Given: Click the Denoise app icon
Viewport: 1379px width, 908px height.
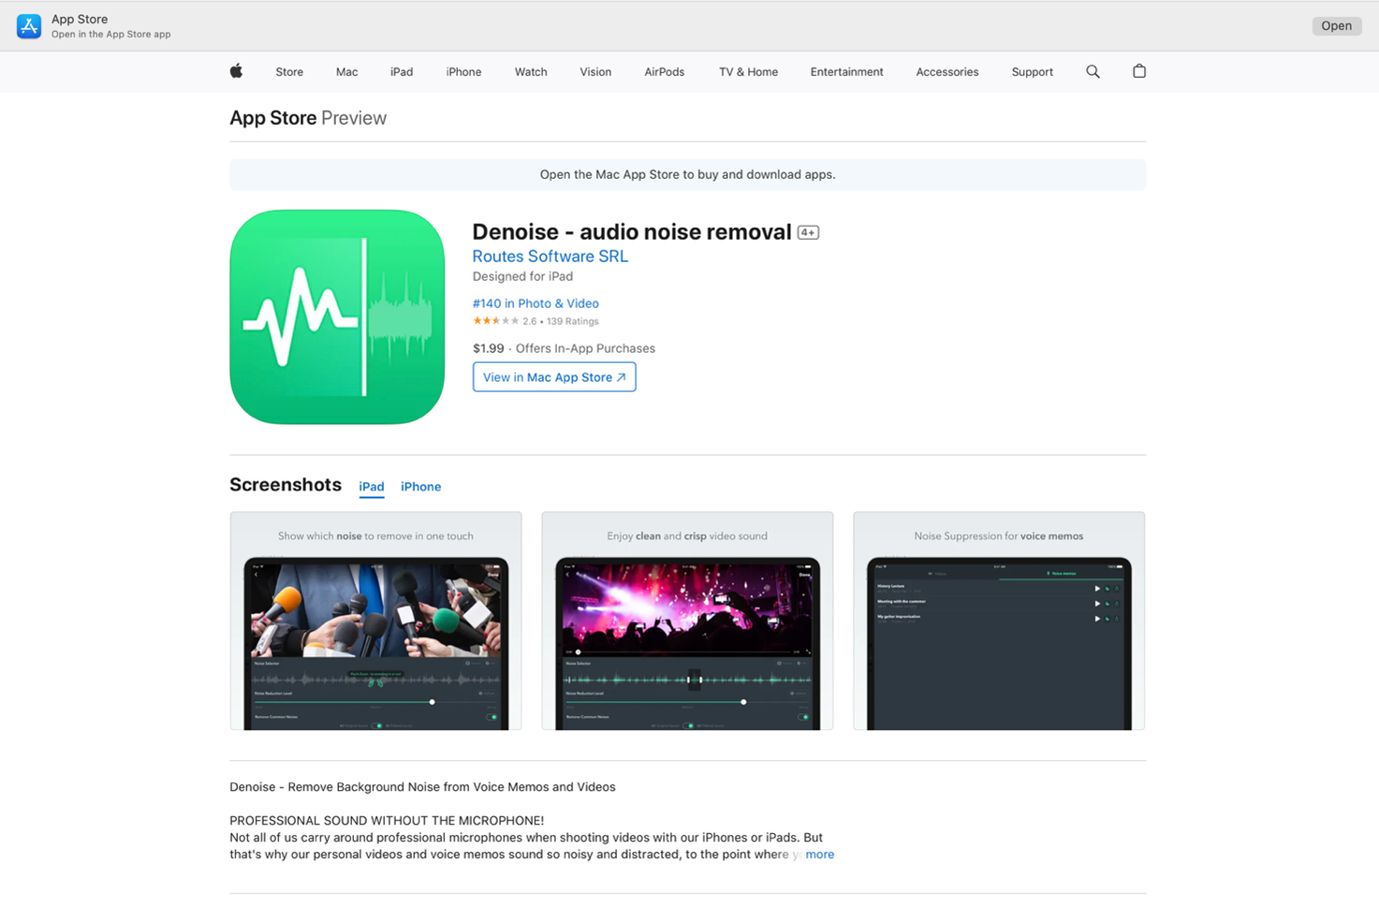Looking at the screenshot, I should point(337,317).
